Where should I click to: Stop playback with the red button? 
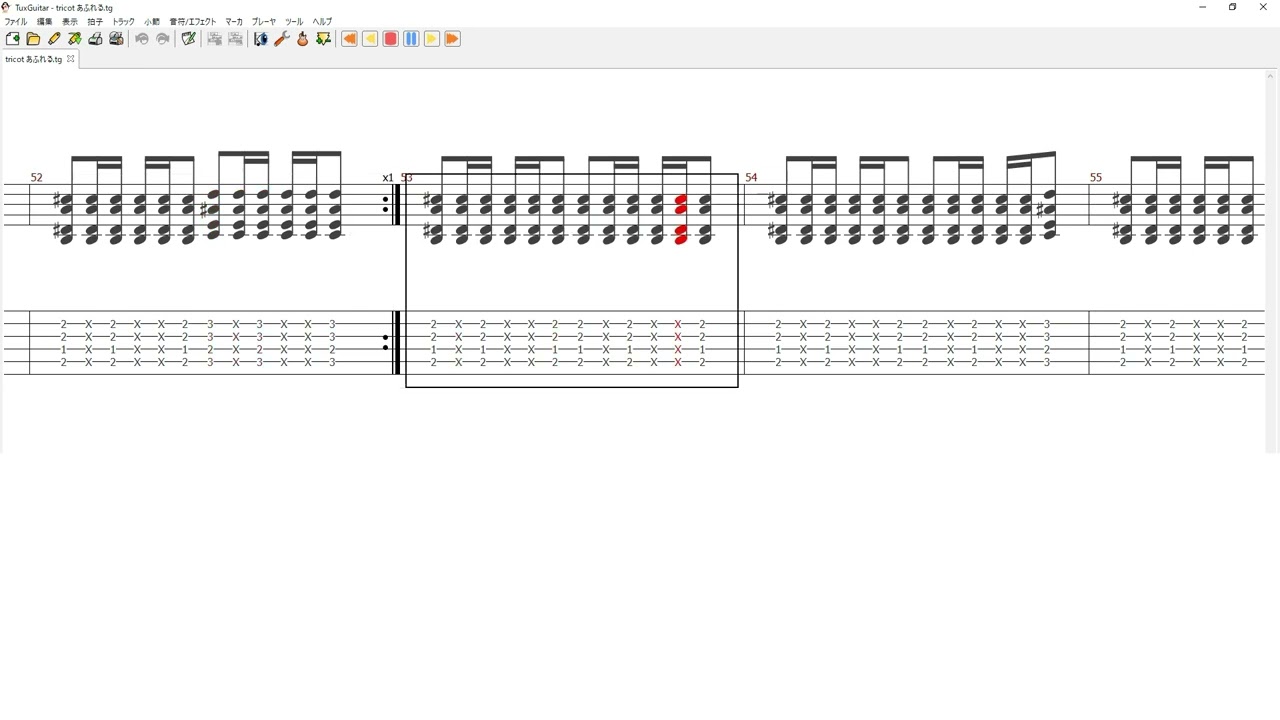(x=390, y=39)
